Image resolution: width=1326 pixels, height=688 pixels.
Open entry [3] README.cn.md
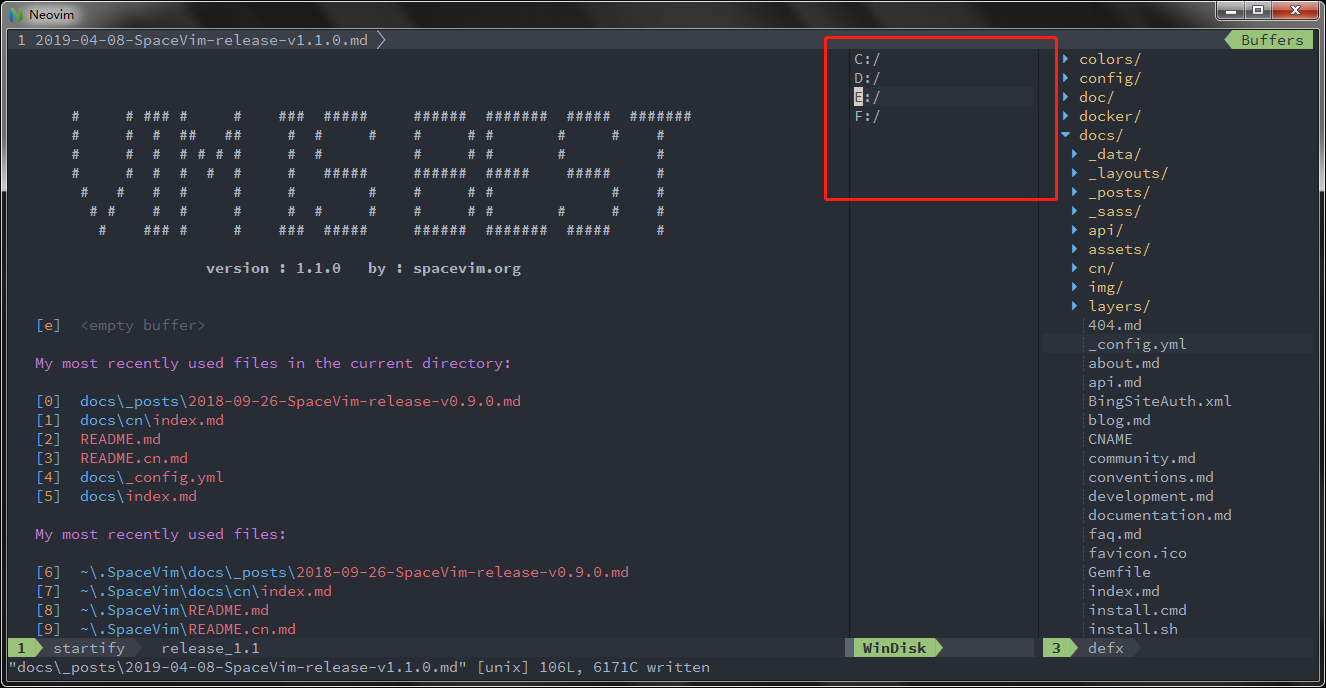click(x=111, y=458)
